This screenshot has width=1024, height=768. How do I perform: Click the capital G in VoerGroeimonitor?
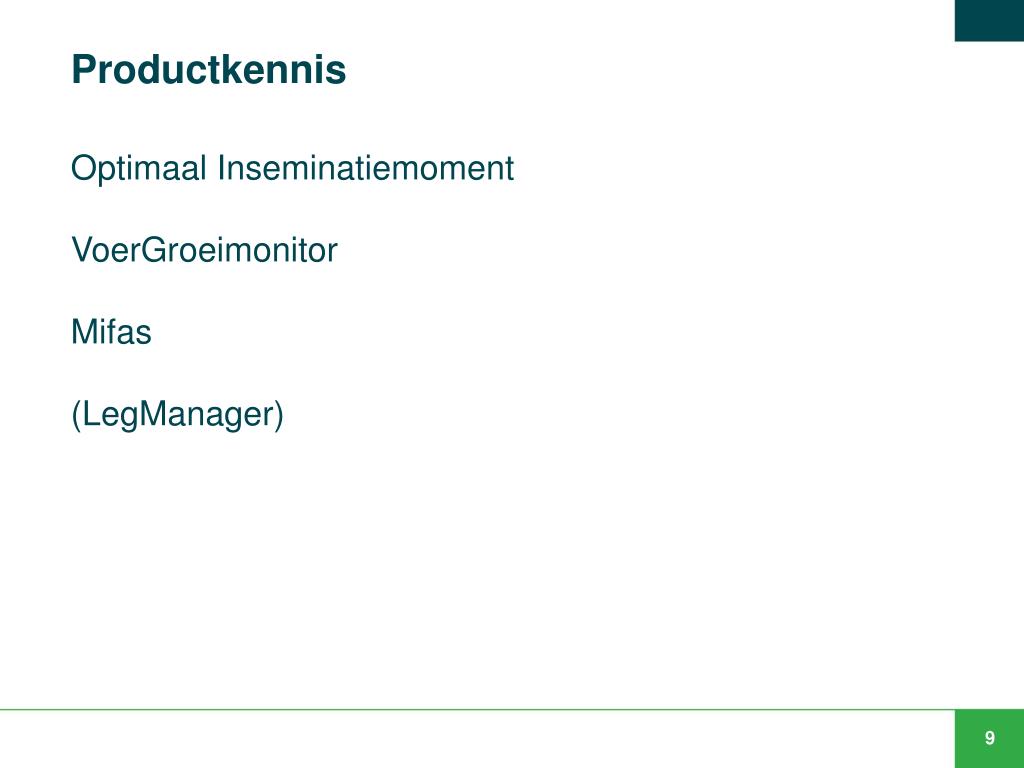click(x=153, y=250)
